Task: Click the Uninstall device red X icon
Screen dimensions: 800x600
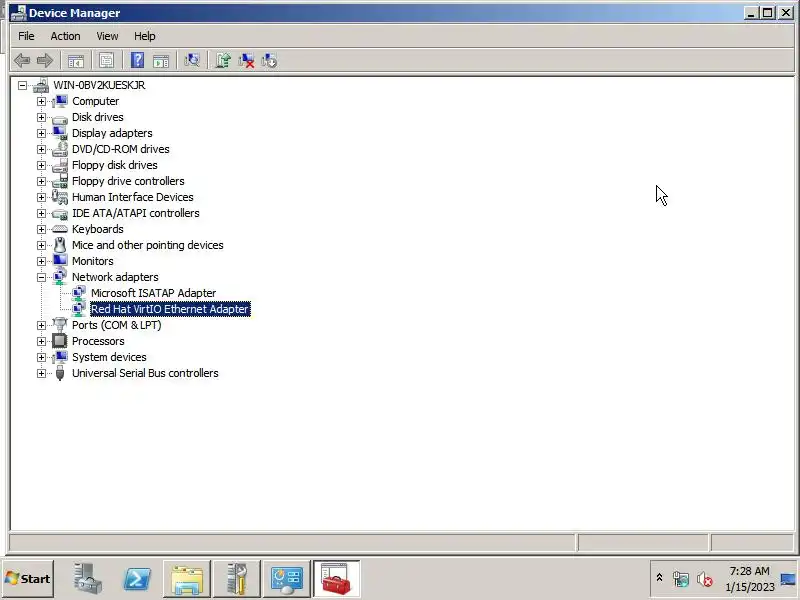Action: (246, 61)
